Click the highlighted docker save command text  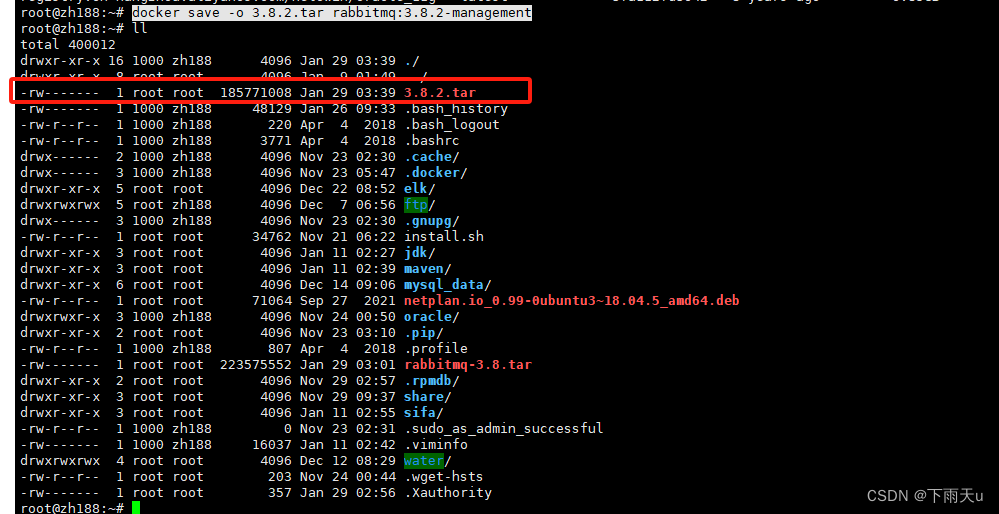click(332, 13)
